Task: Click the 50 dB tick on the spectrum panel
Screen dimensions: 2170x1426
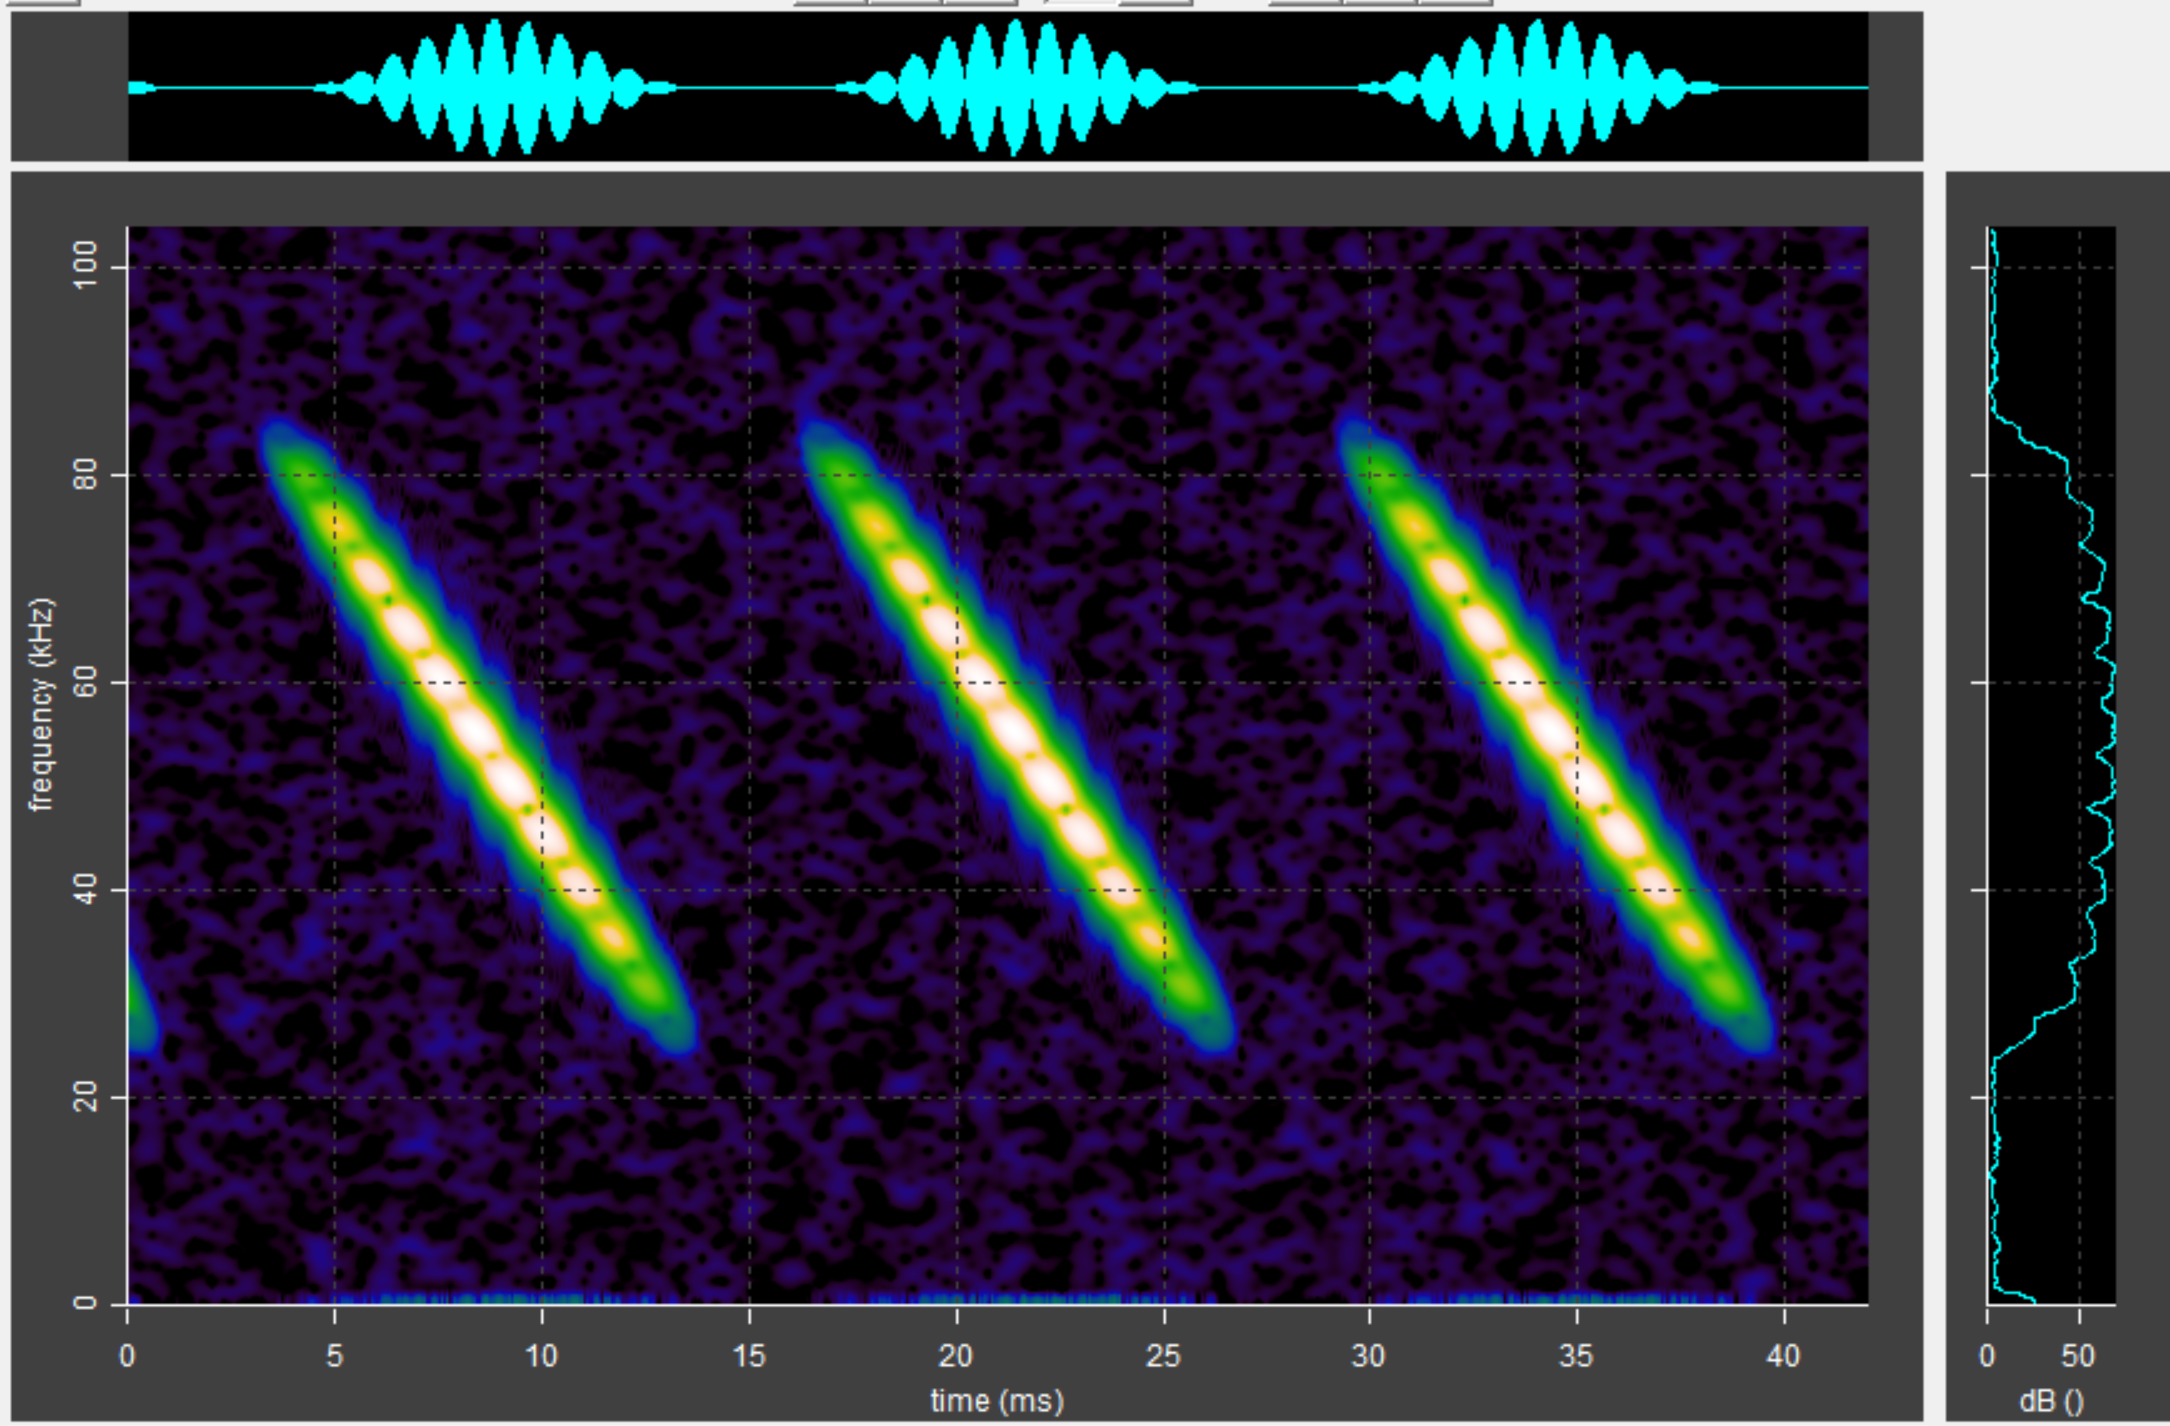Action: (x=2078, y=1356)
